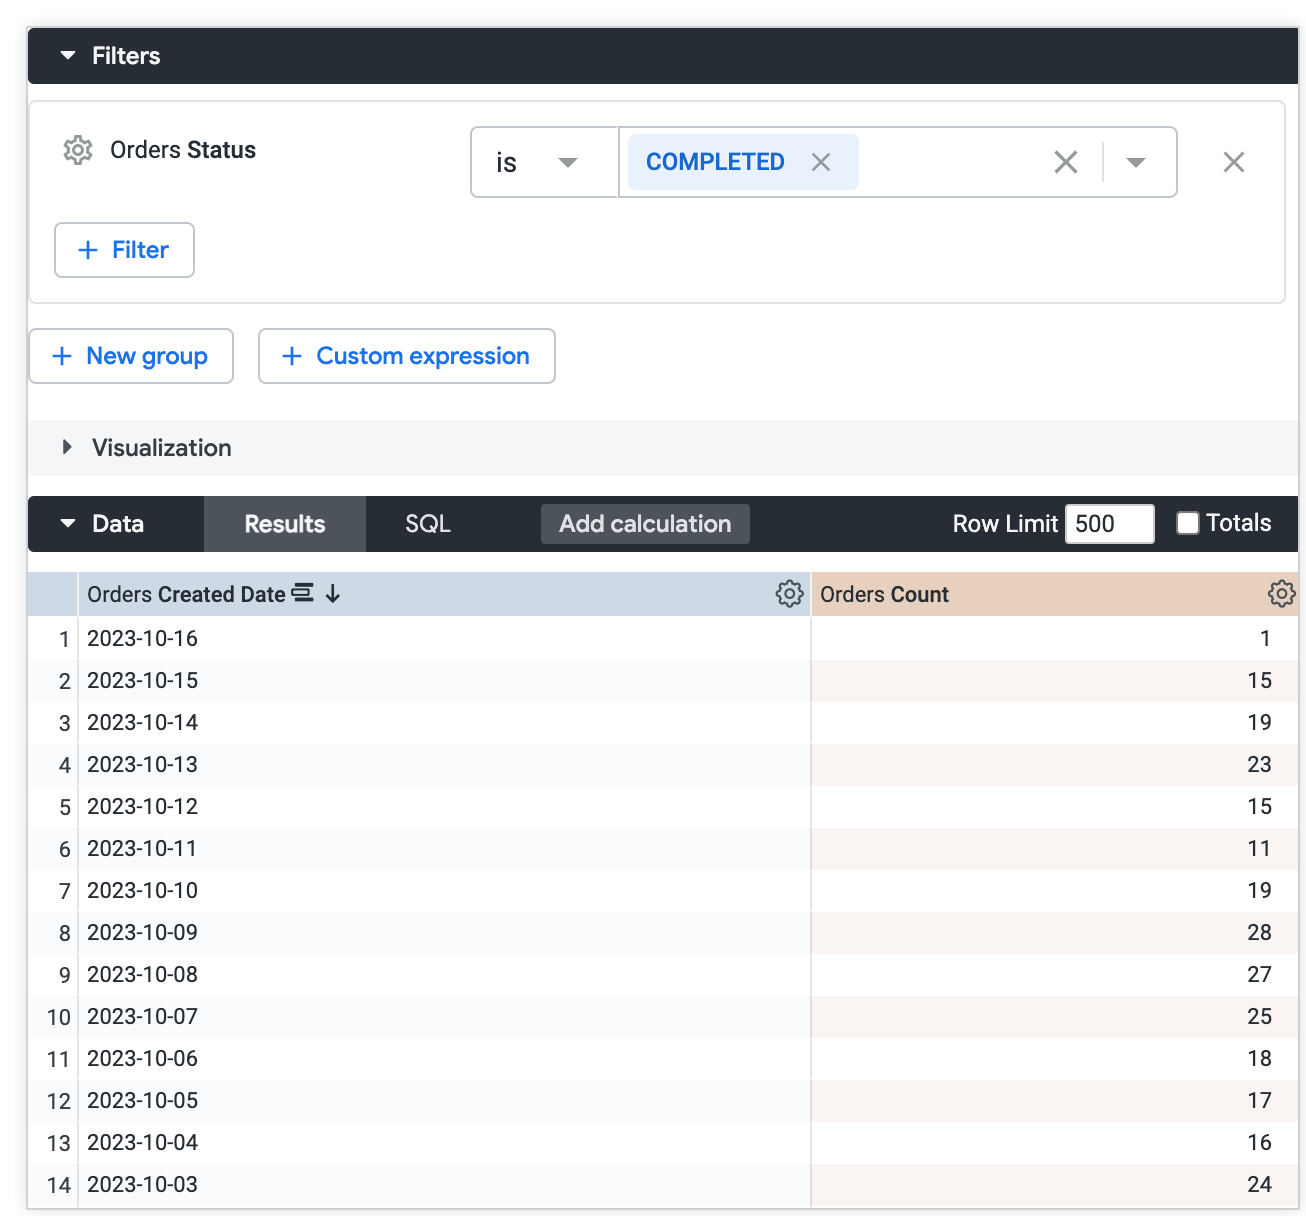Image resolution: width=1306 pixels, height=1216 pixels.
Task: Delete the Orders Status filter row
Action: [1233, 162]
